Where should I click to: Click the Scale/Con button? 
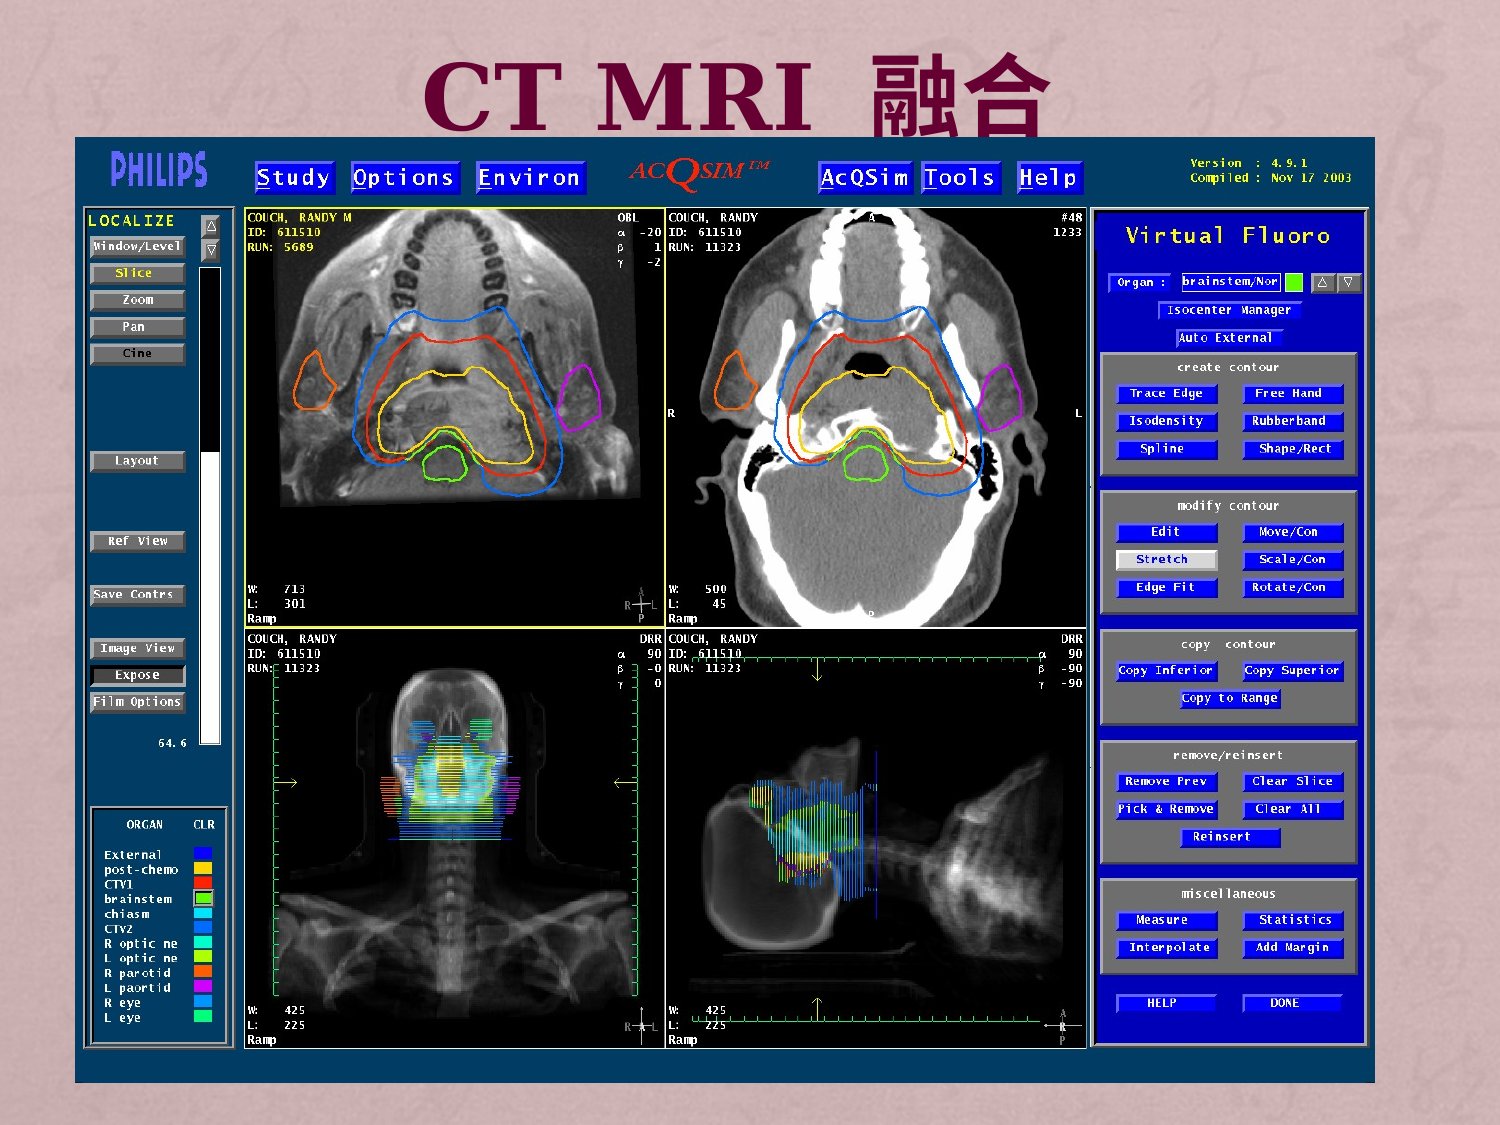pos(1293,560)
